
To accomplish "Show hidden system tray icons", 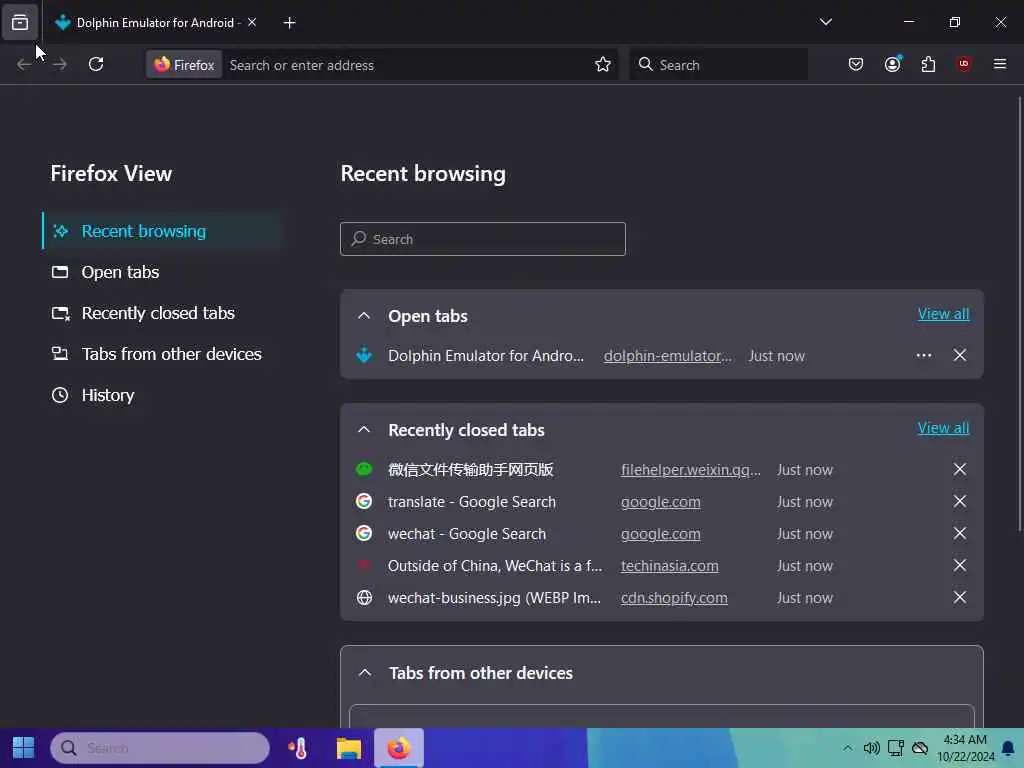I will coord(847,748).
